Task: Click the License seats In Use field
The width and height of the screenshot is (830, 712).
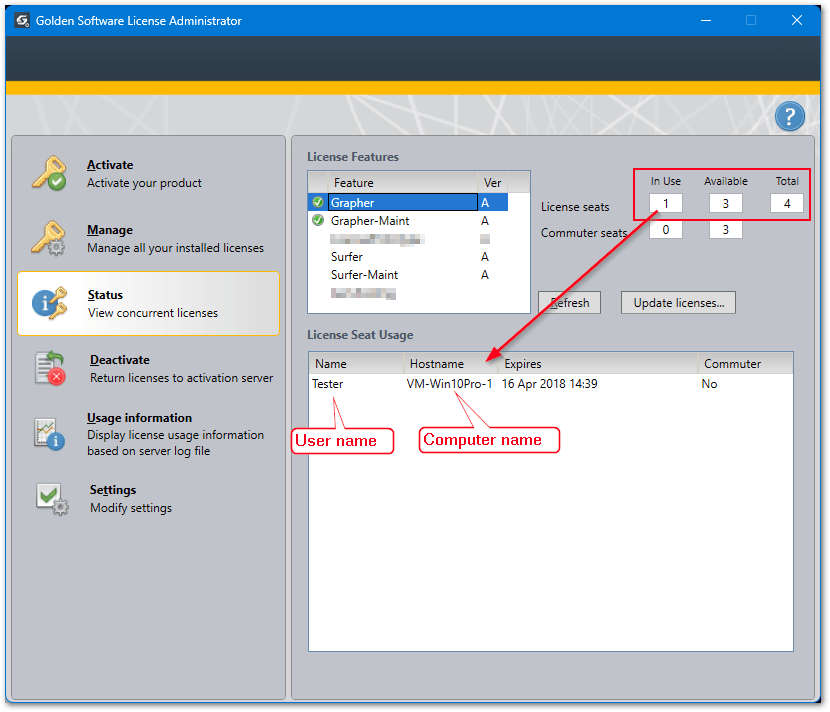Action: [x=666, y=203]
